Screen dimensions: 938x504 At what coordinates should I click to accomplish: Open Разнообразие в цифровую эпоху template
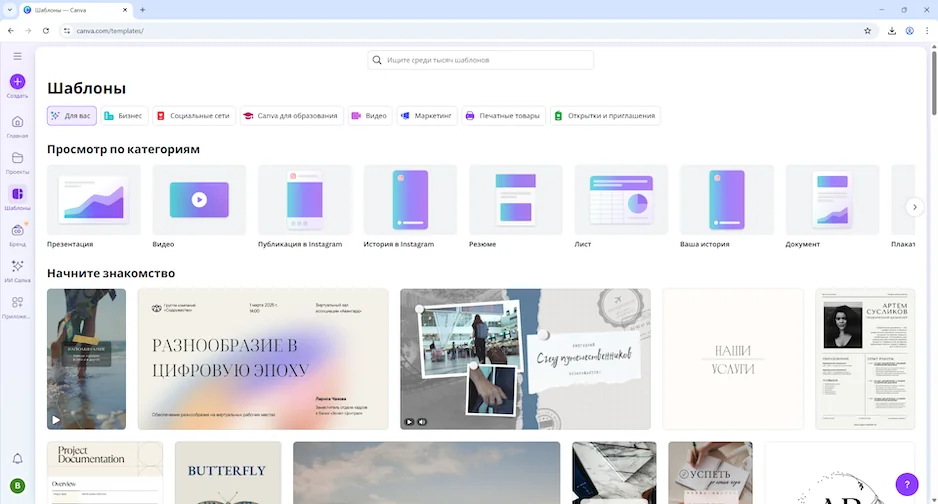coord(263,359)
